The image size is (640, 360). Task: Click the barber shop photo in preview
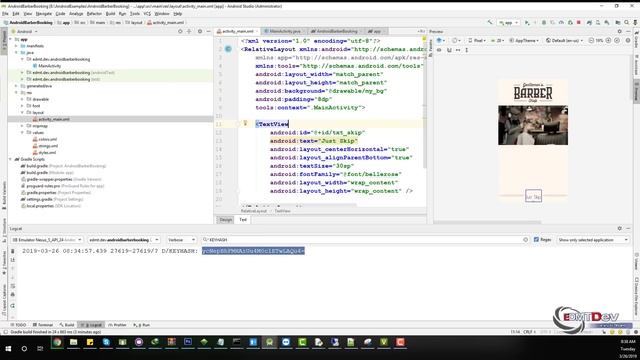pyautogui.click(x=533, y=125)
